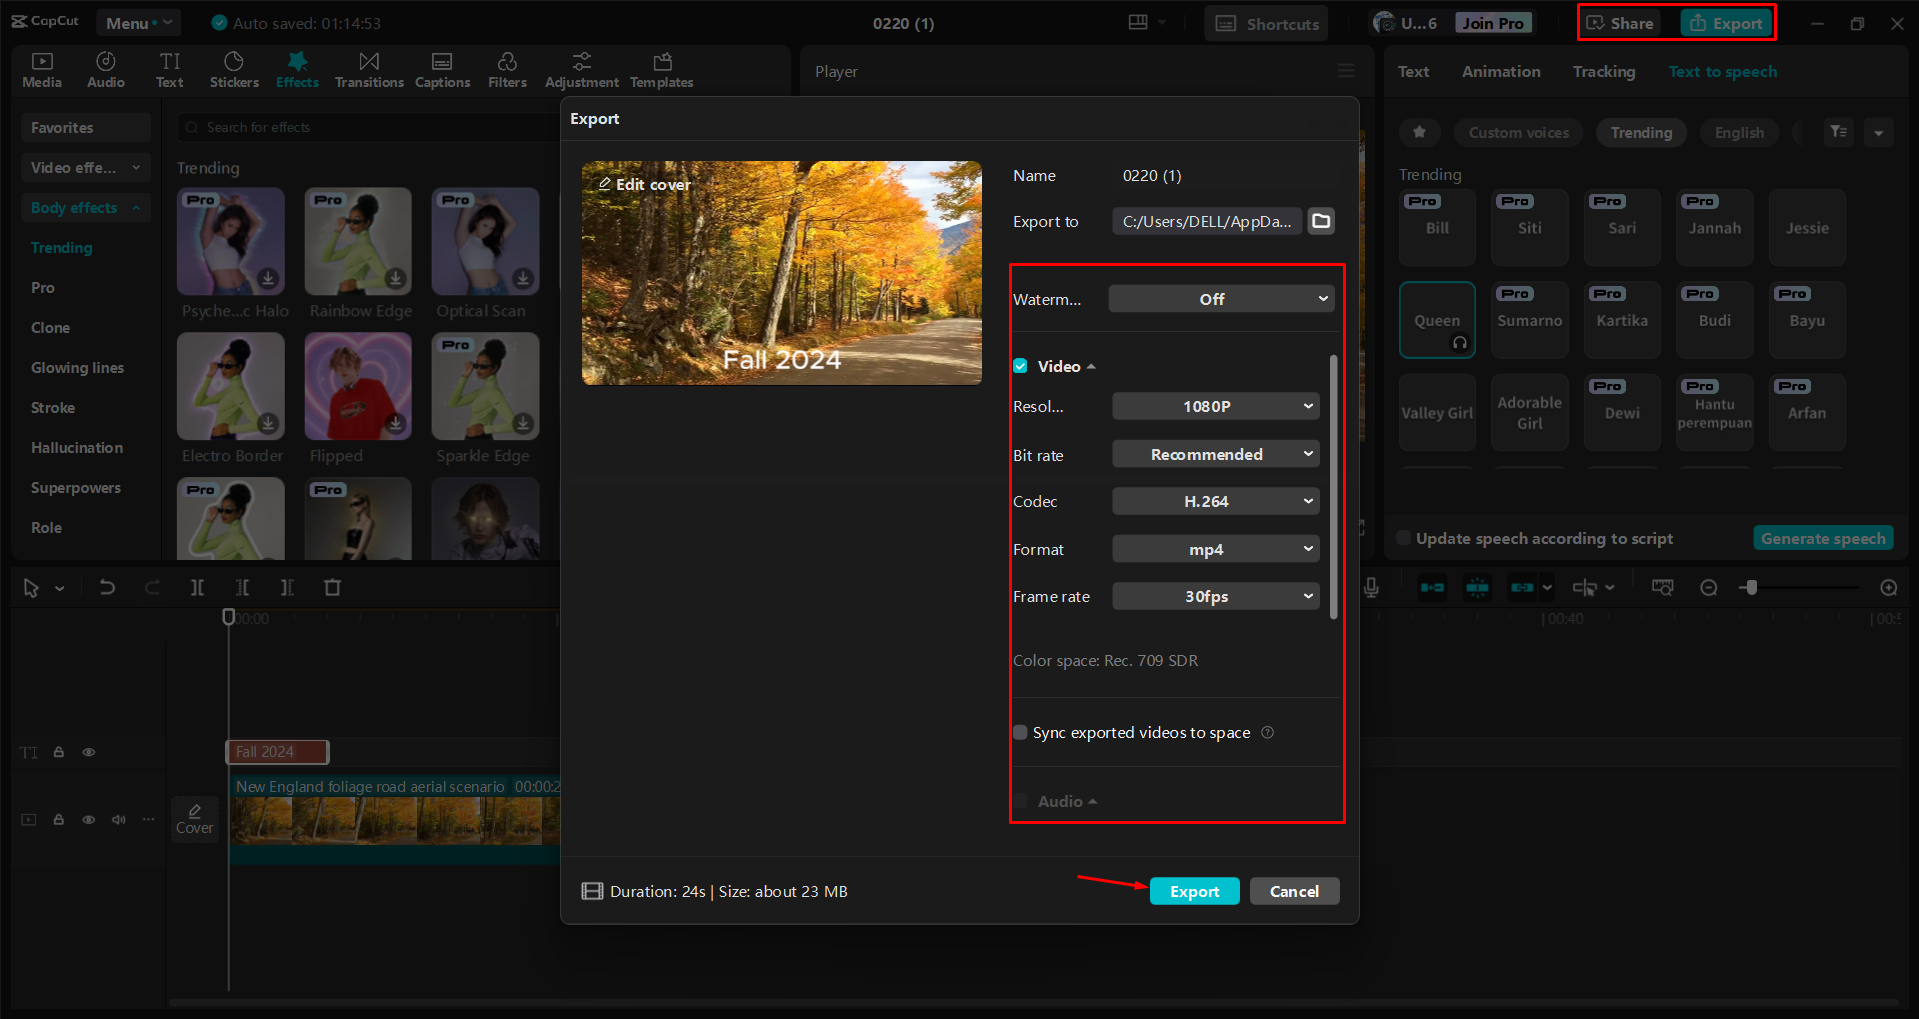Switch to the Filters panel

point(507,69)
